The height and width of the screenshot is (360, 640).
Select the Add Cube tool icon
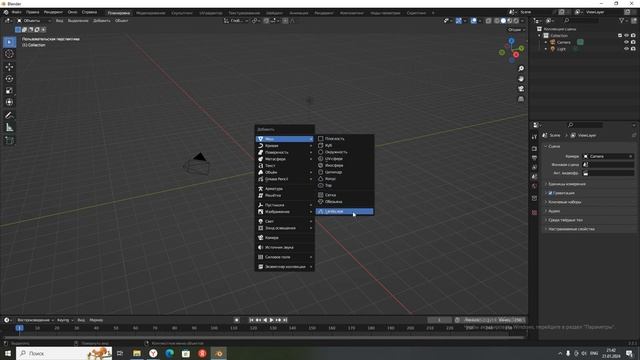9,140
